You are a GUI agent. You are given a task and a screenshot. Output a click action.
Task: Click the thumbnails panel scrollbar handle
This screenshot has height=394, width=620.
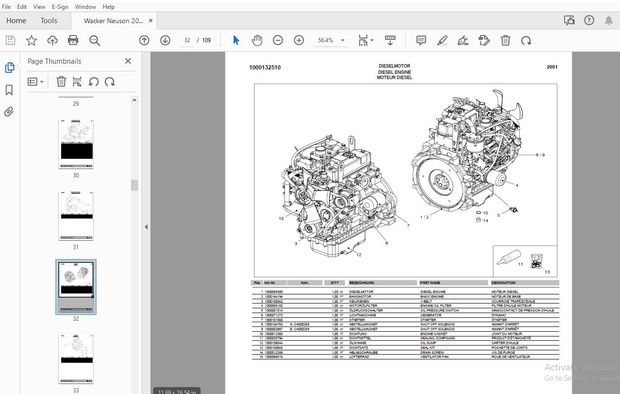(134, 185)
